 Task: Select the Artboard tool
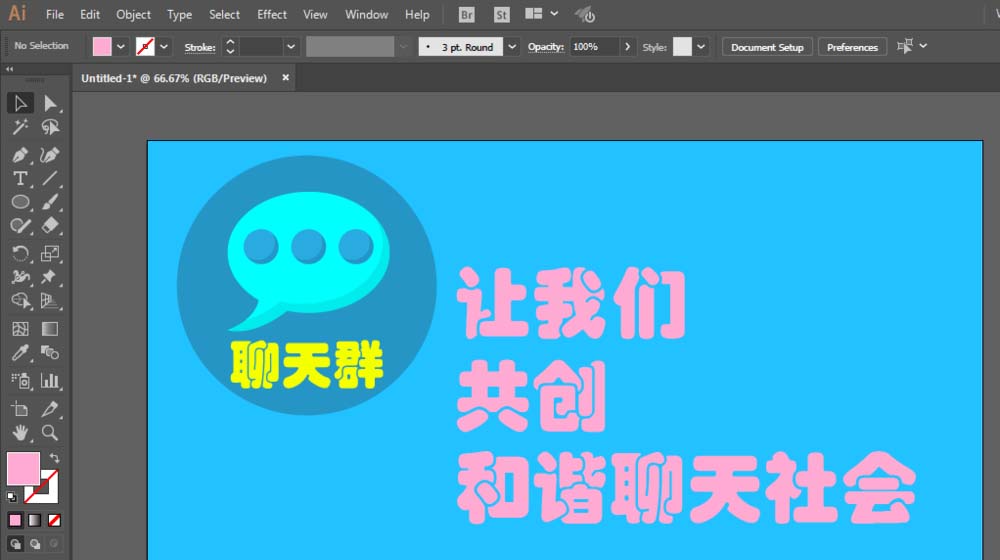20,409
